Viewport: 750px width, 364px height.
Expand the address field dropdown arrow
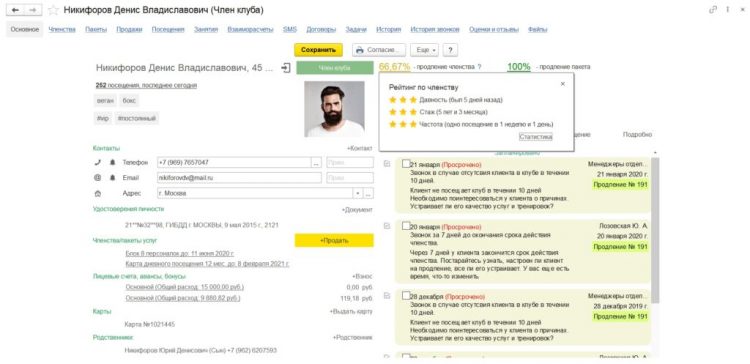358,194
